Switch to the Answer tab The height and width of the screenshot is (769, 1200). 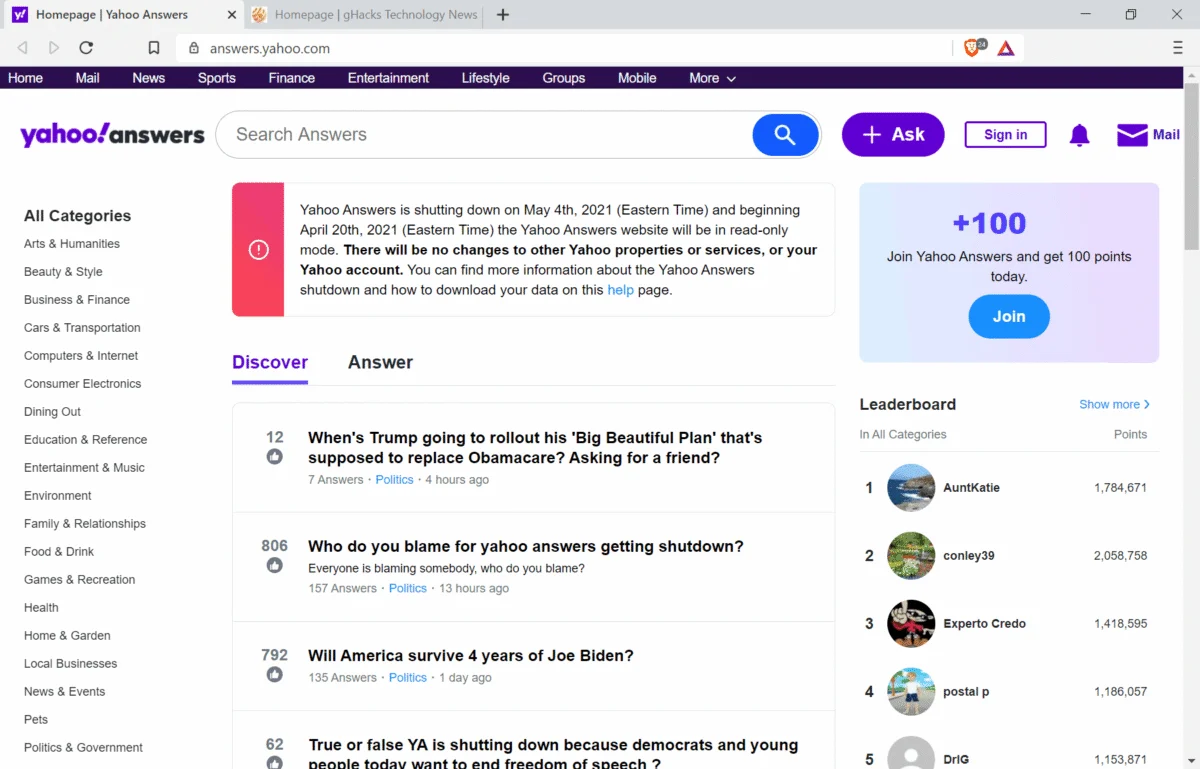[x=380, y=362]
